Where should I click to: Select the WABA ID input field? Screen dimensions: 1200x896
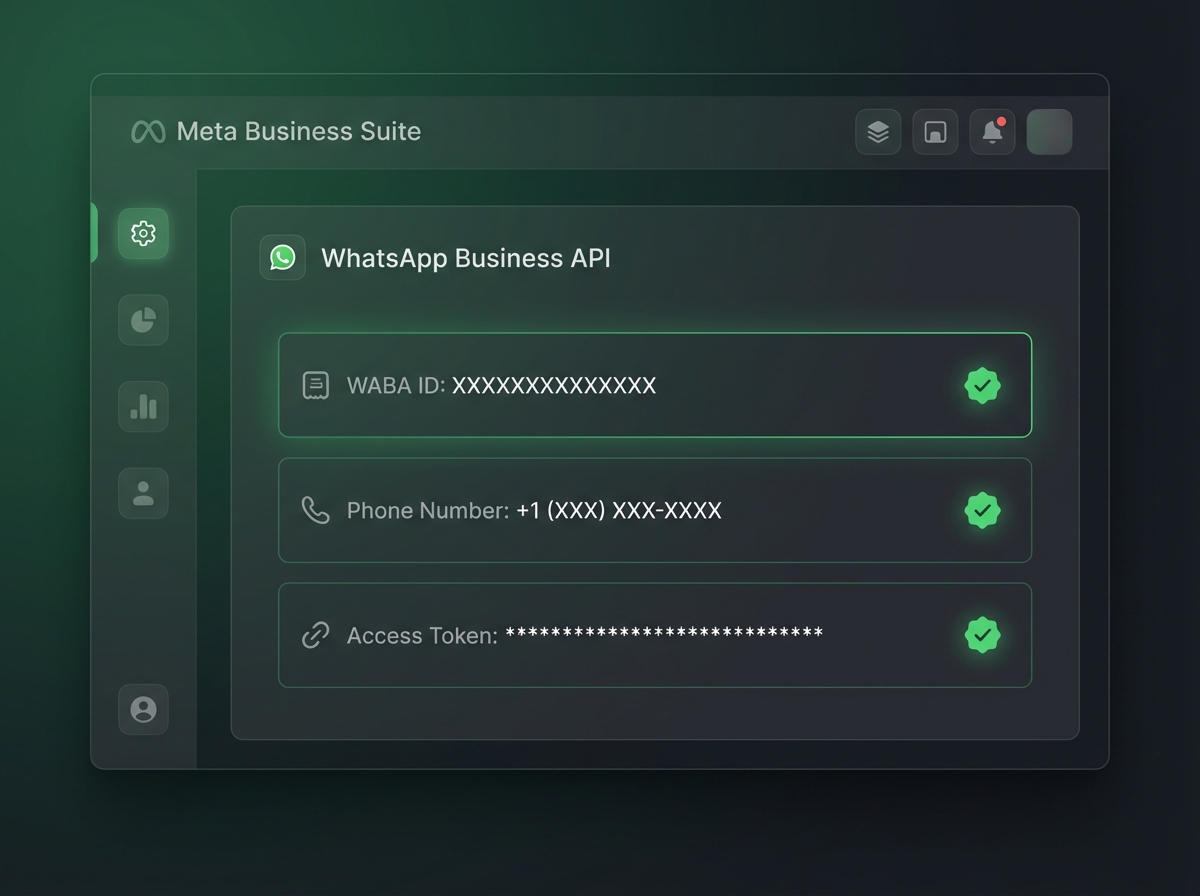(x=655, y=385)
